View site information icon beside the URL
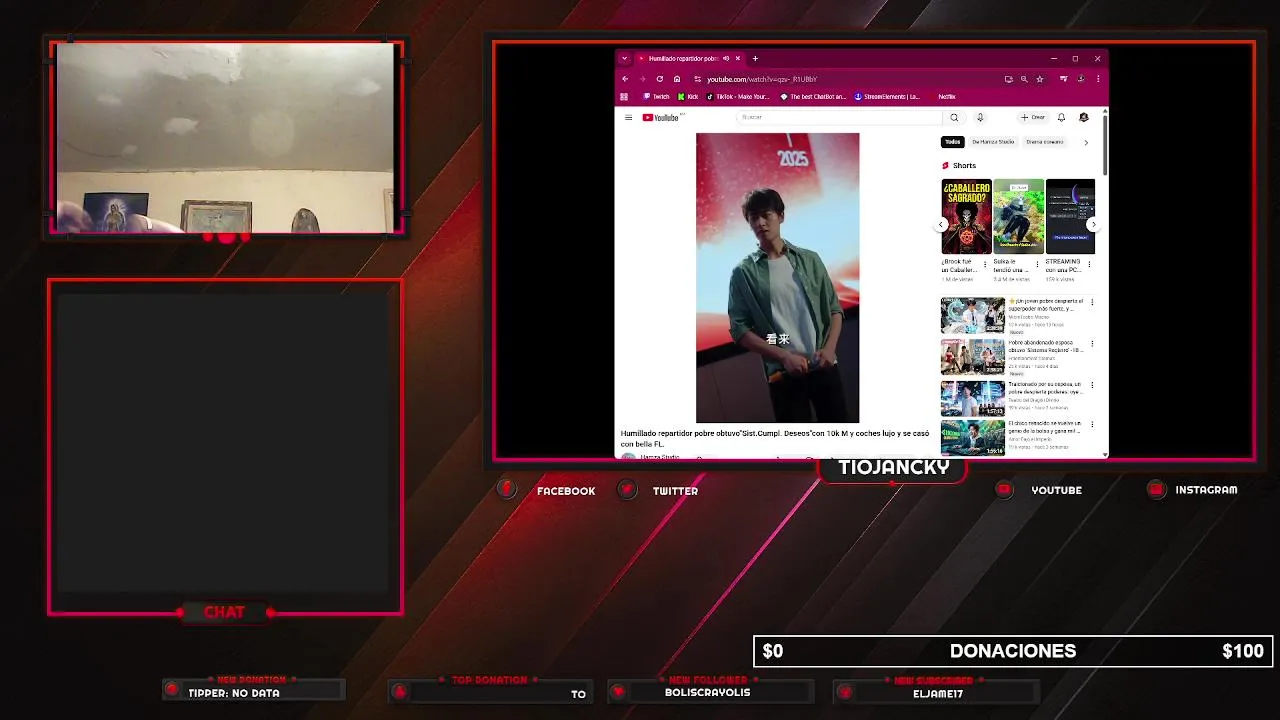The height and width of the screenshot is (720, 1280). [697, 79]
